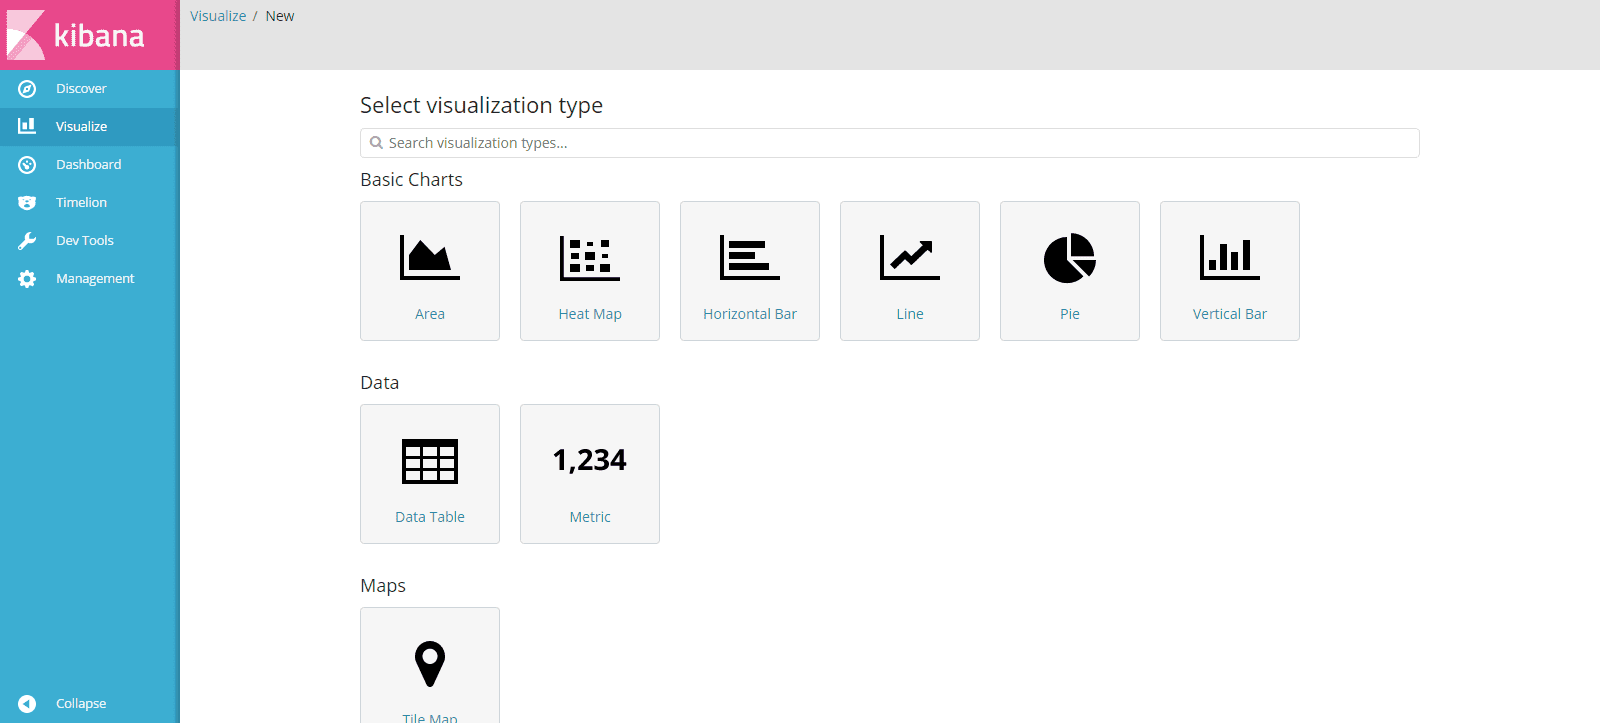Click the Visualize breadcrumb link

[218, 16]
